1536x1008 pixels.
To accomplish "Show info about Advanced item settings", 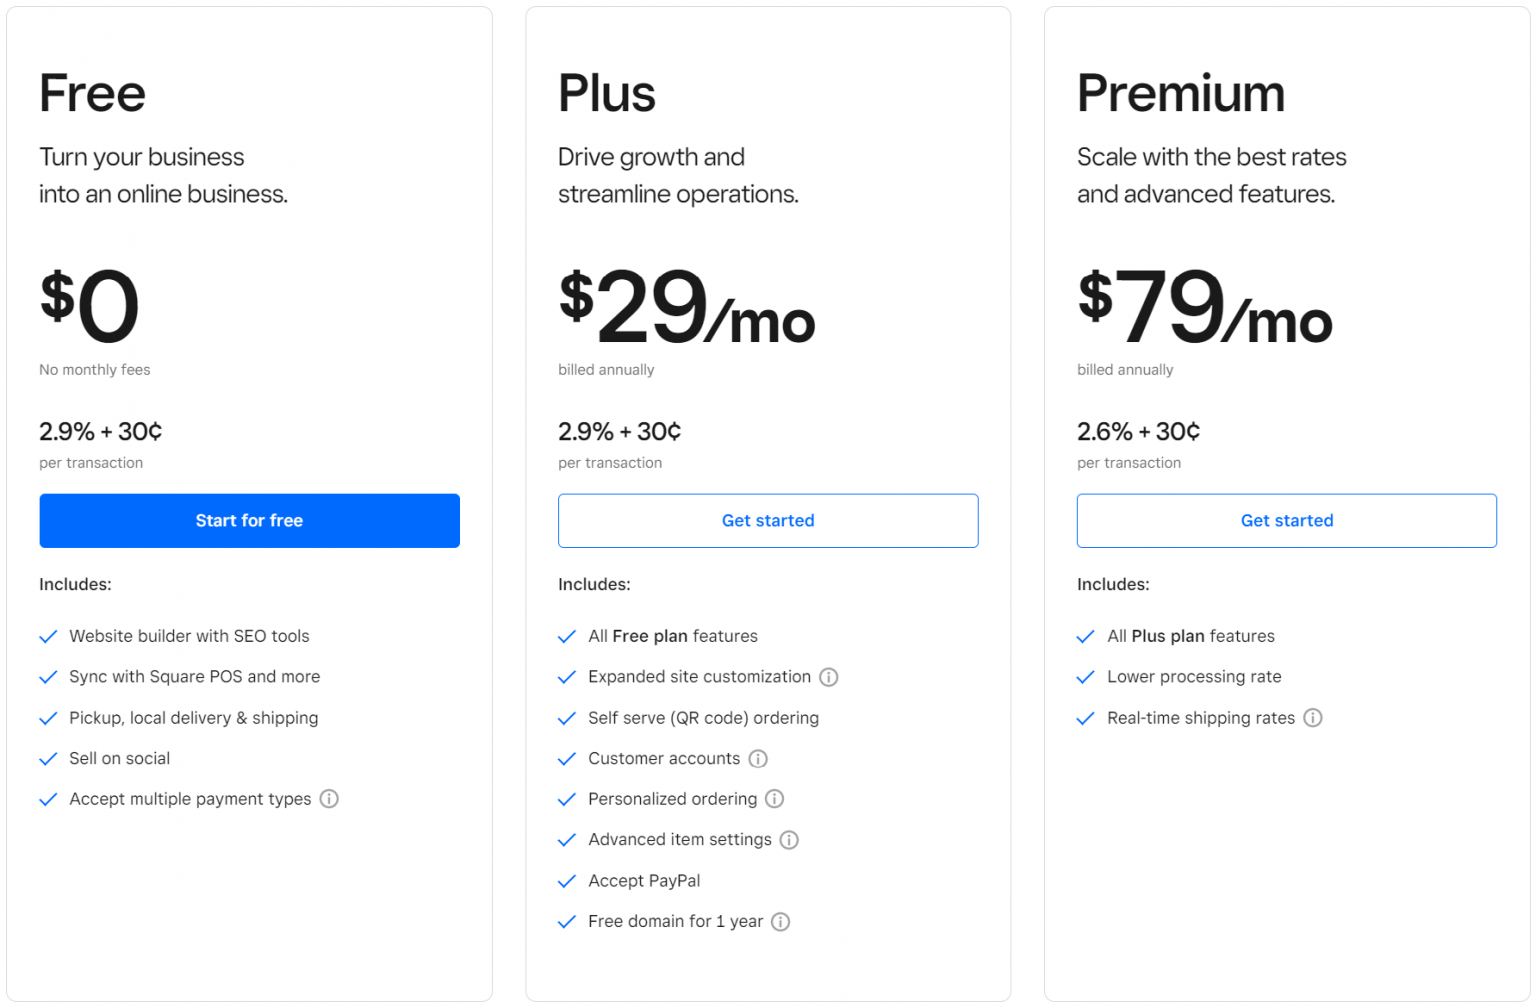I will tap(789, 840).
